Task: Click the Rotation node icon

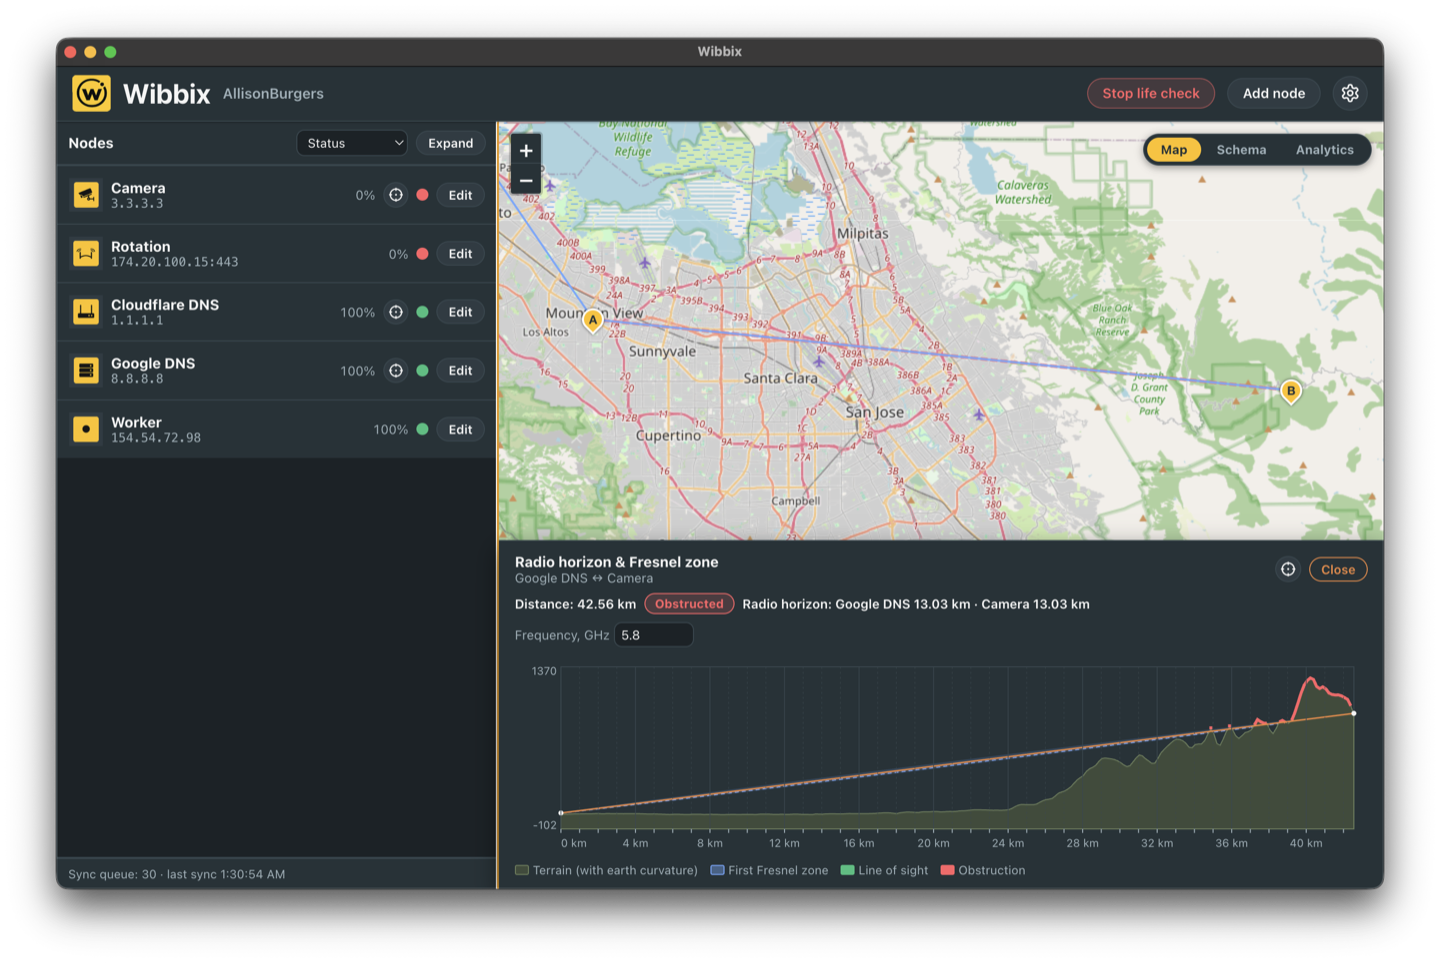Action: coord(86,254)
